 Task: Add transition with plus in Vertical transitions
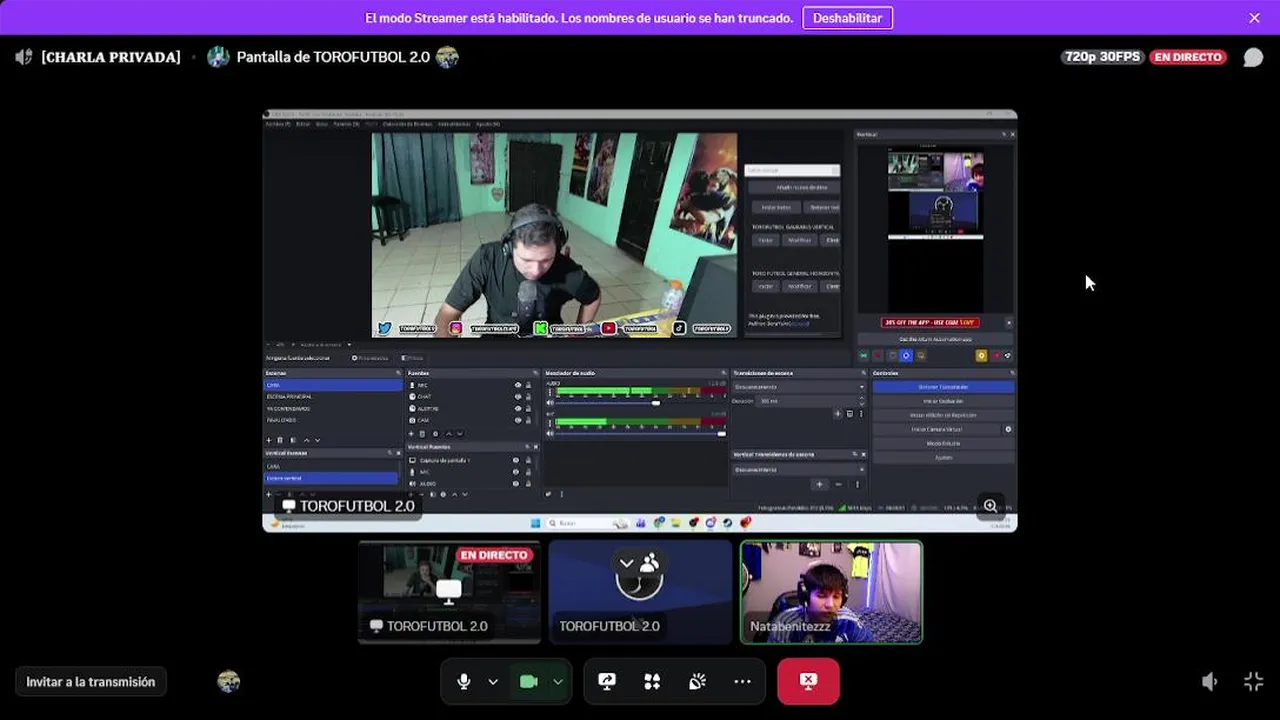pos(819,484)
